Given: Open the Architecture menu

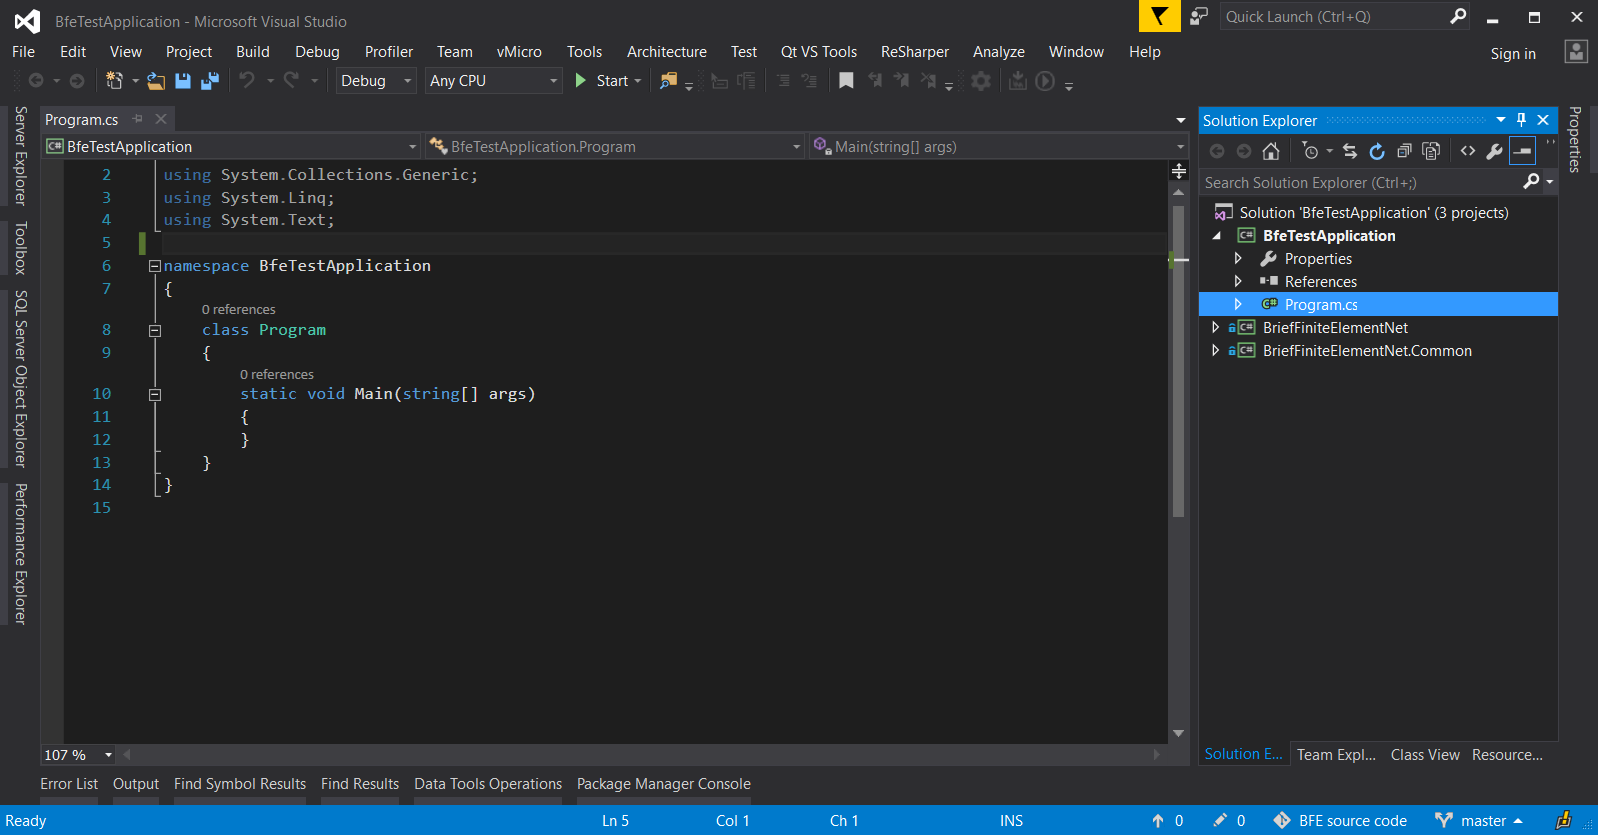Looking at the screenshot, I should [666, 52].
